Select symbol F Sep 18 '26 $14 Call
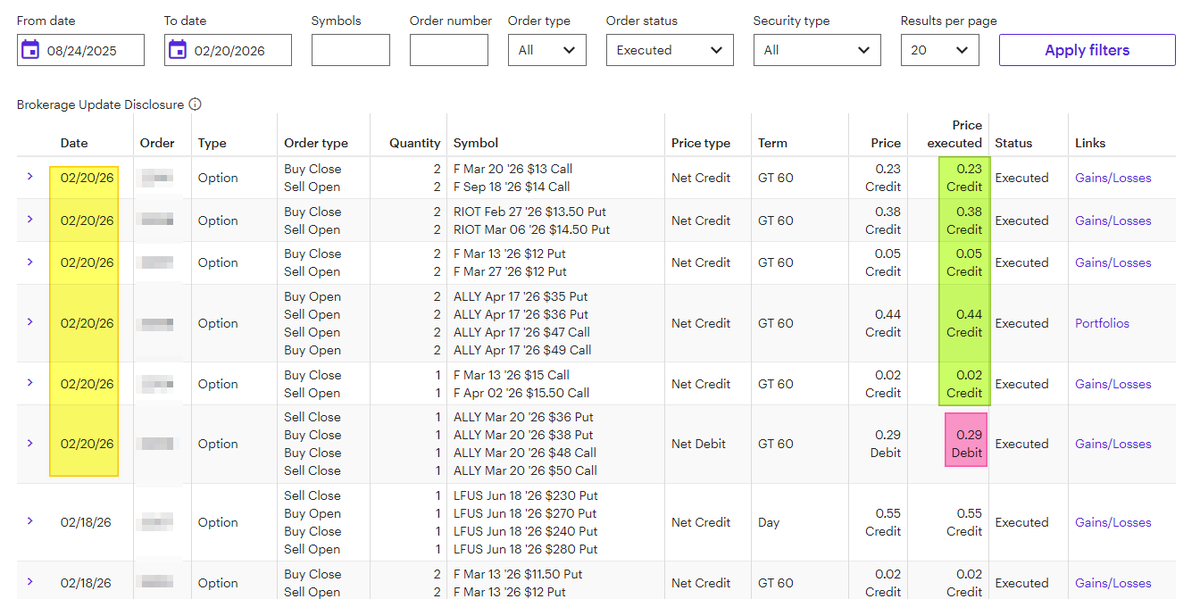The height and width of the screenshot is (599, 1200). tap(512, 187)
